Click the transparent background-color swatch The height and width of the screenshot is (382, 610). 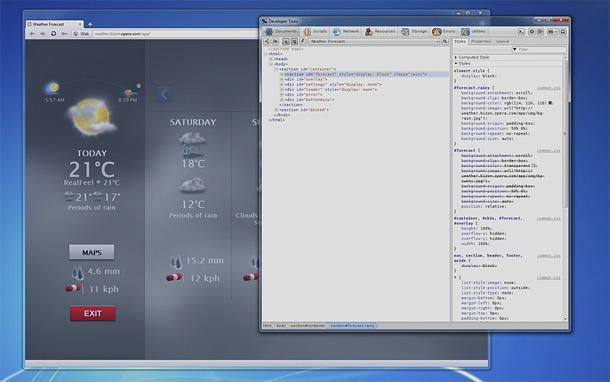pos(534,166)
